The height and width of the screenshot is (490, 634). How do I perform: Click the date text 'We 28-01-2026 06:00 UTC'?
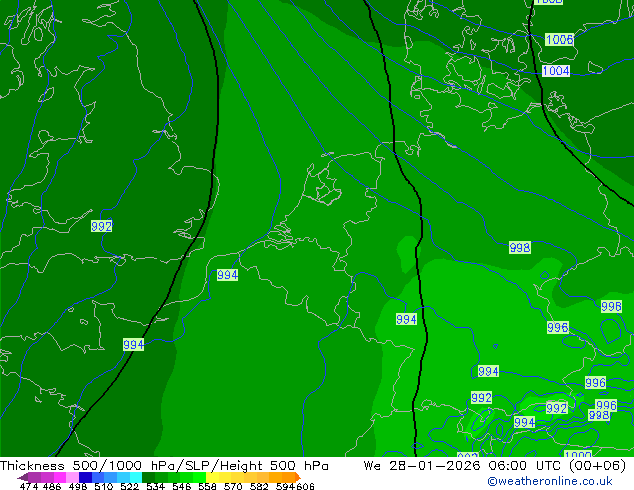tap(463, 466)
